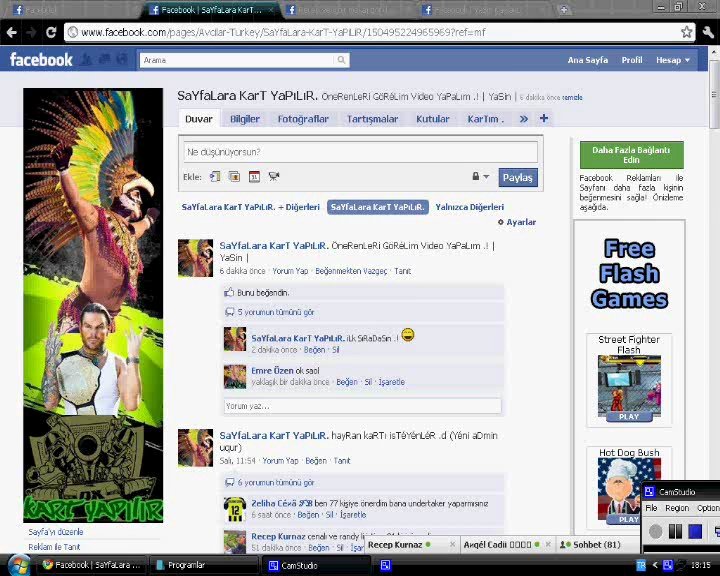This screenshot has height=576, width=720.
Task: Open Programlar window from the taskbar
Action: point(204,565)
